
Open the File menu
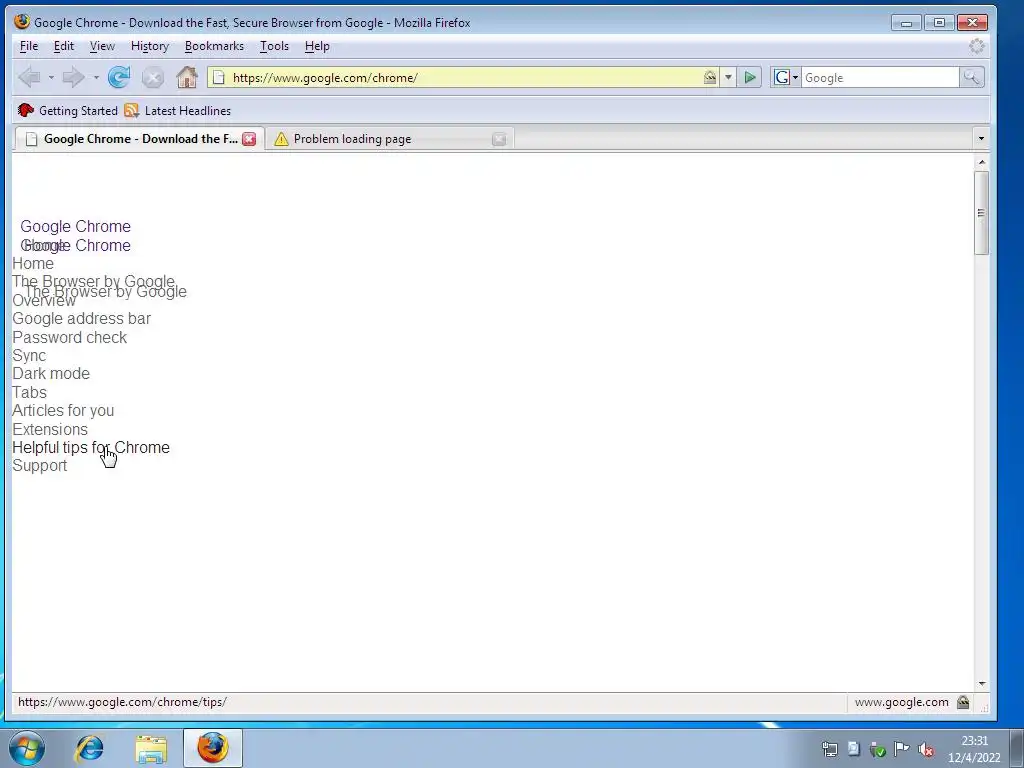(x=29, y=46)
